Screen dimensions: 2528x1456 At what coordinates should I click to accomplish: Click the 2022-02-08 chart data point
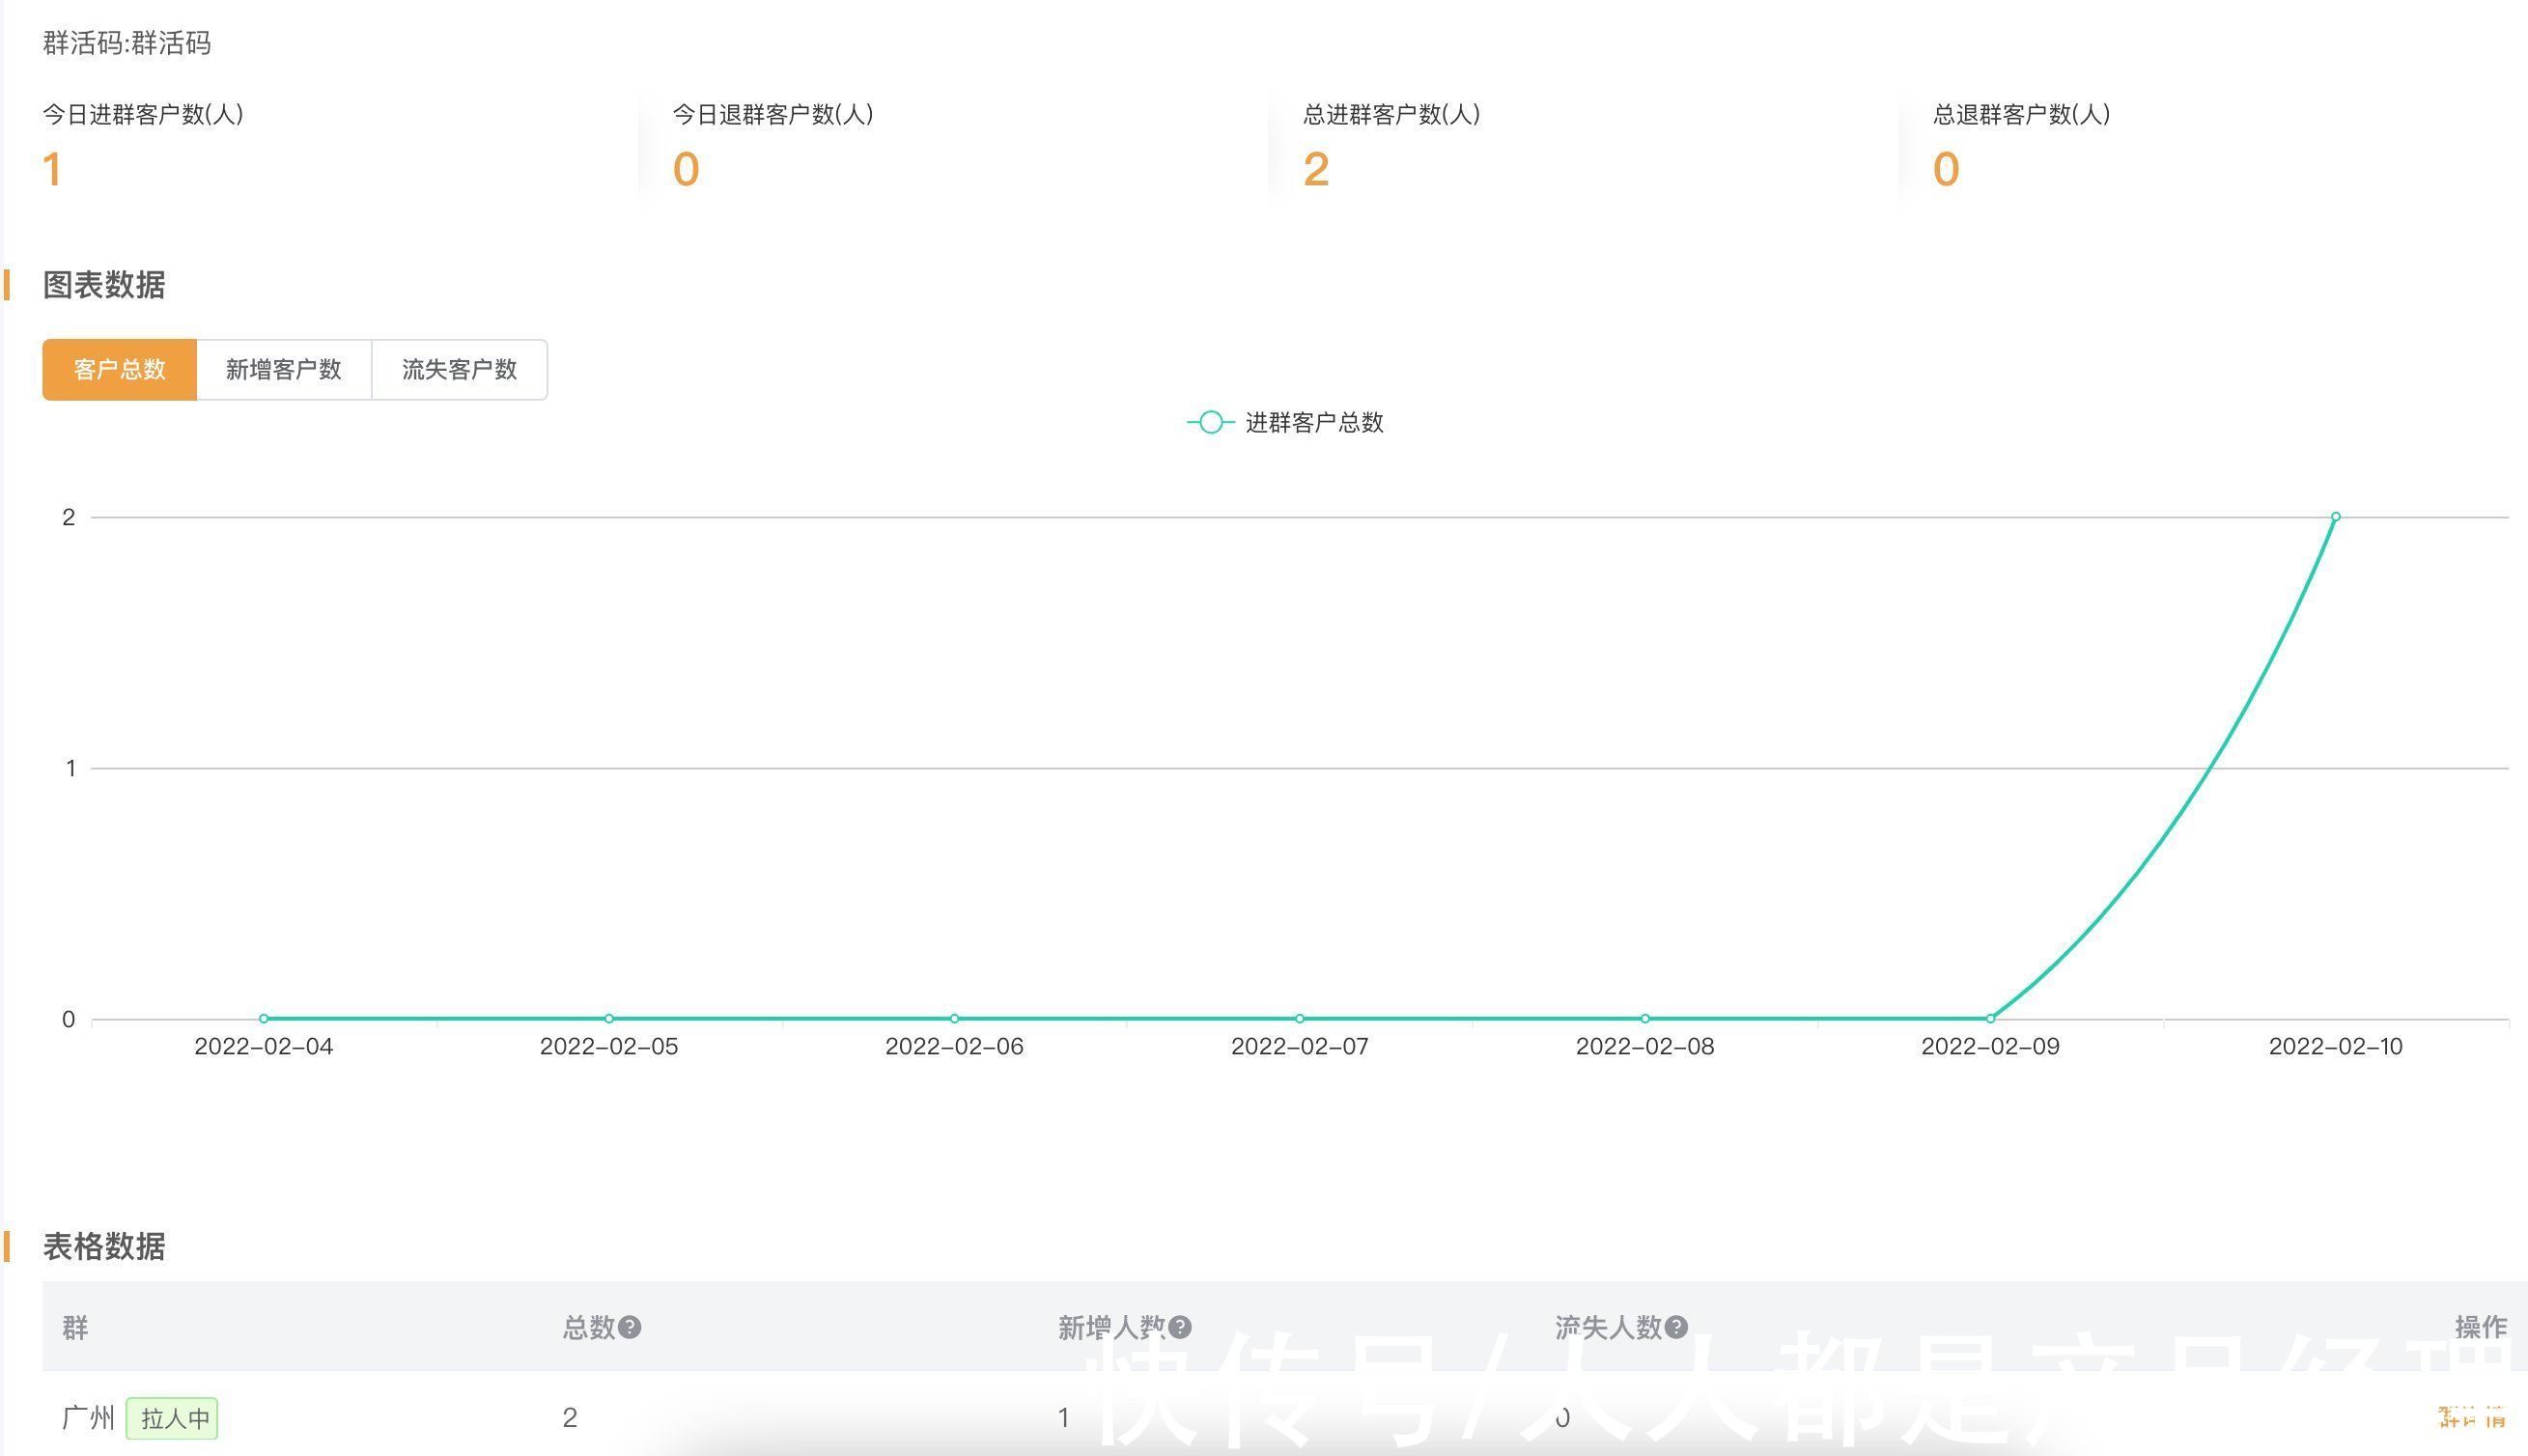(x=1645, y=1019)
